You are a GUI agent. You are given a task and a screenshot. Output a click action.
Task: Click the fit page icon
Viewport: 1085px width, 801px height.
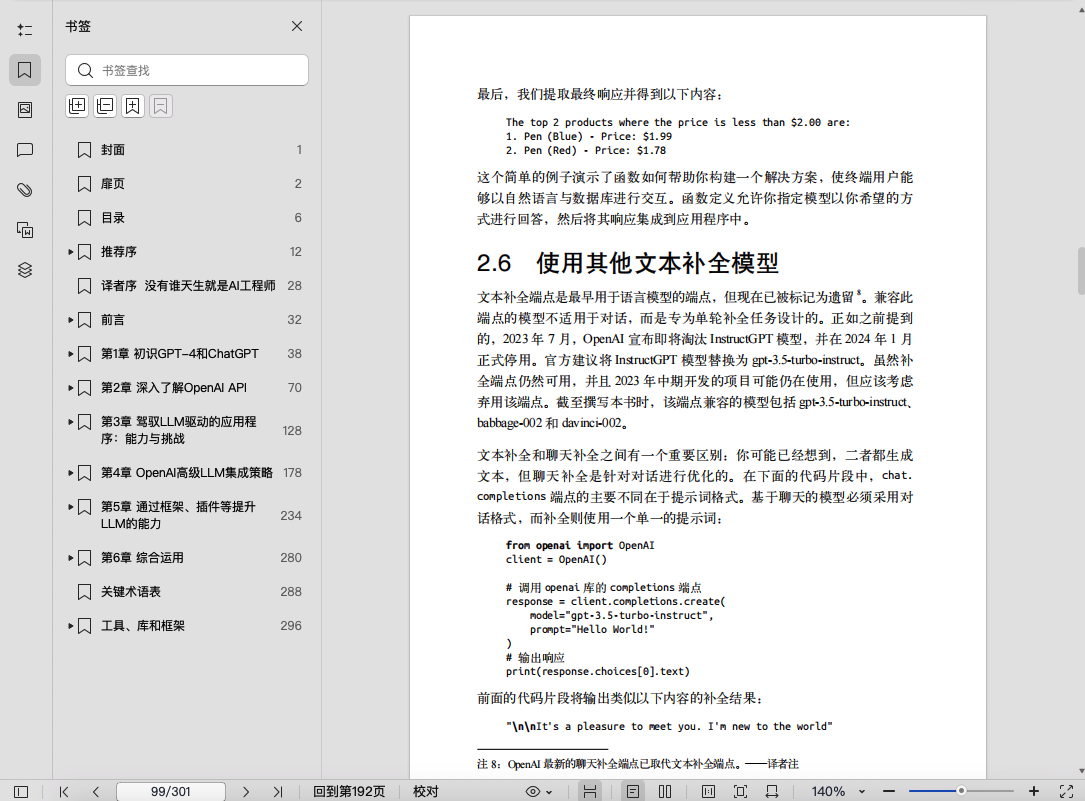[x=740, y=791]
